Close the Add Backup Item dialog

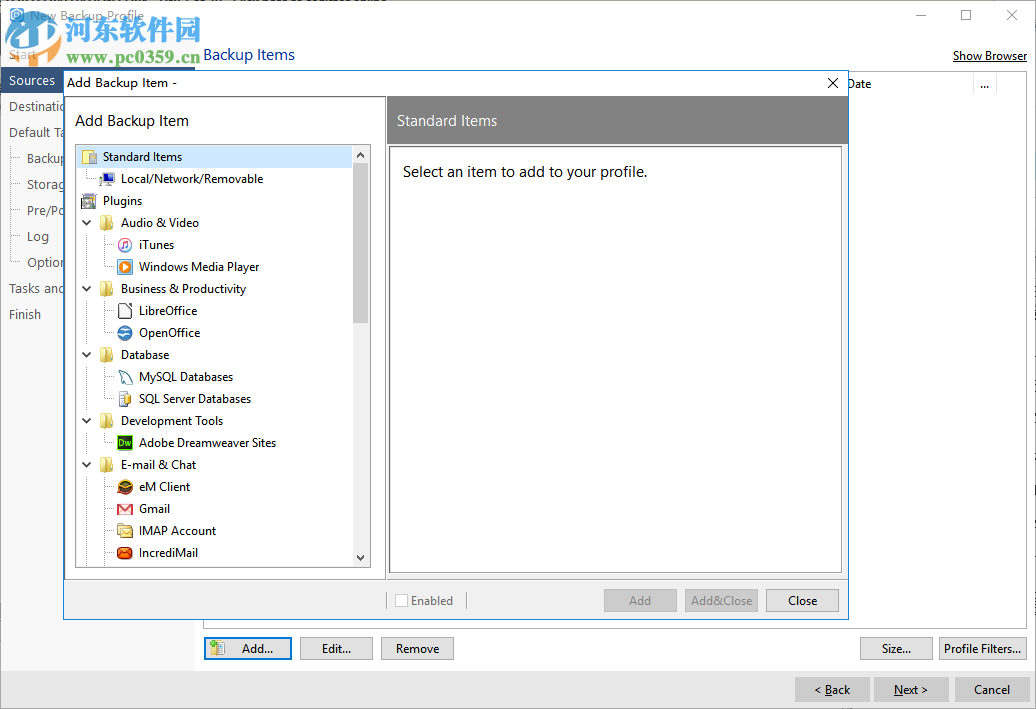click(x=832, y=83)
